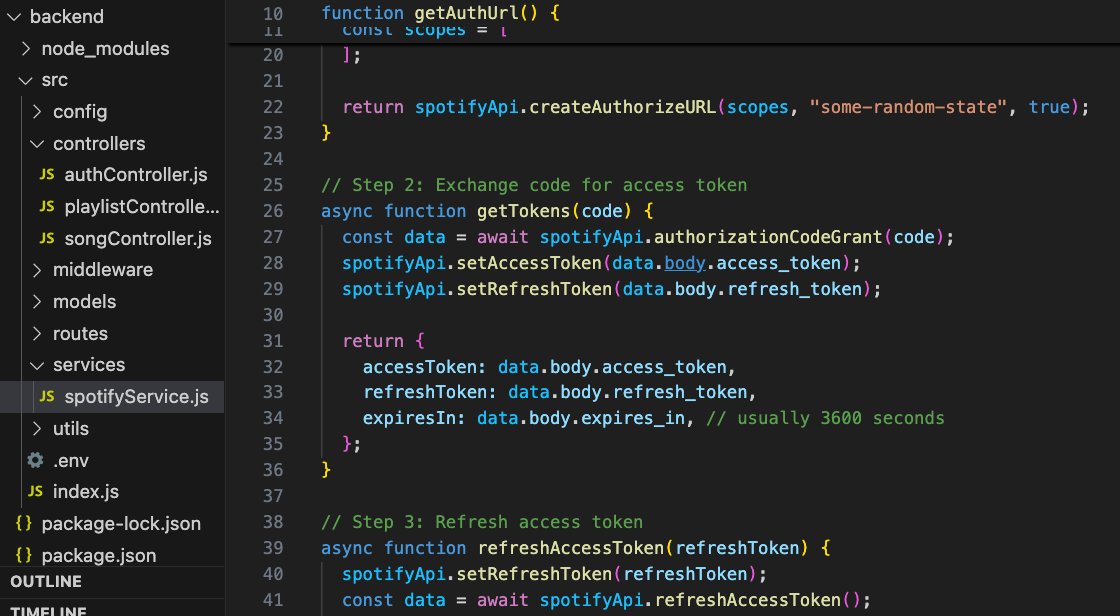Click the JS icon beside spotifyService.js
Image resolution: width=1120 pixels, height=616 pixels.
coord(47,396)
